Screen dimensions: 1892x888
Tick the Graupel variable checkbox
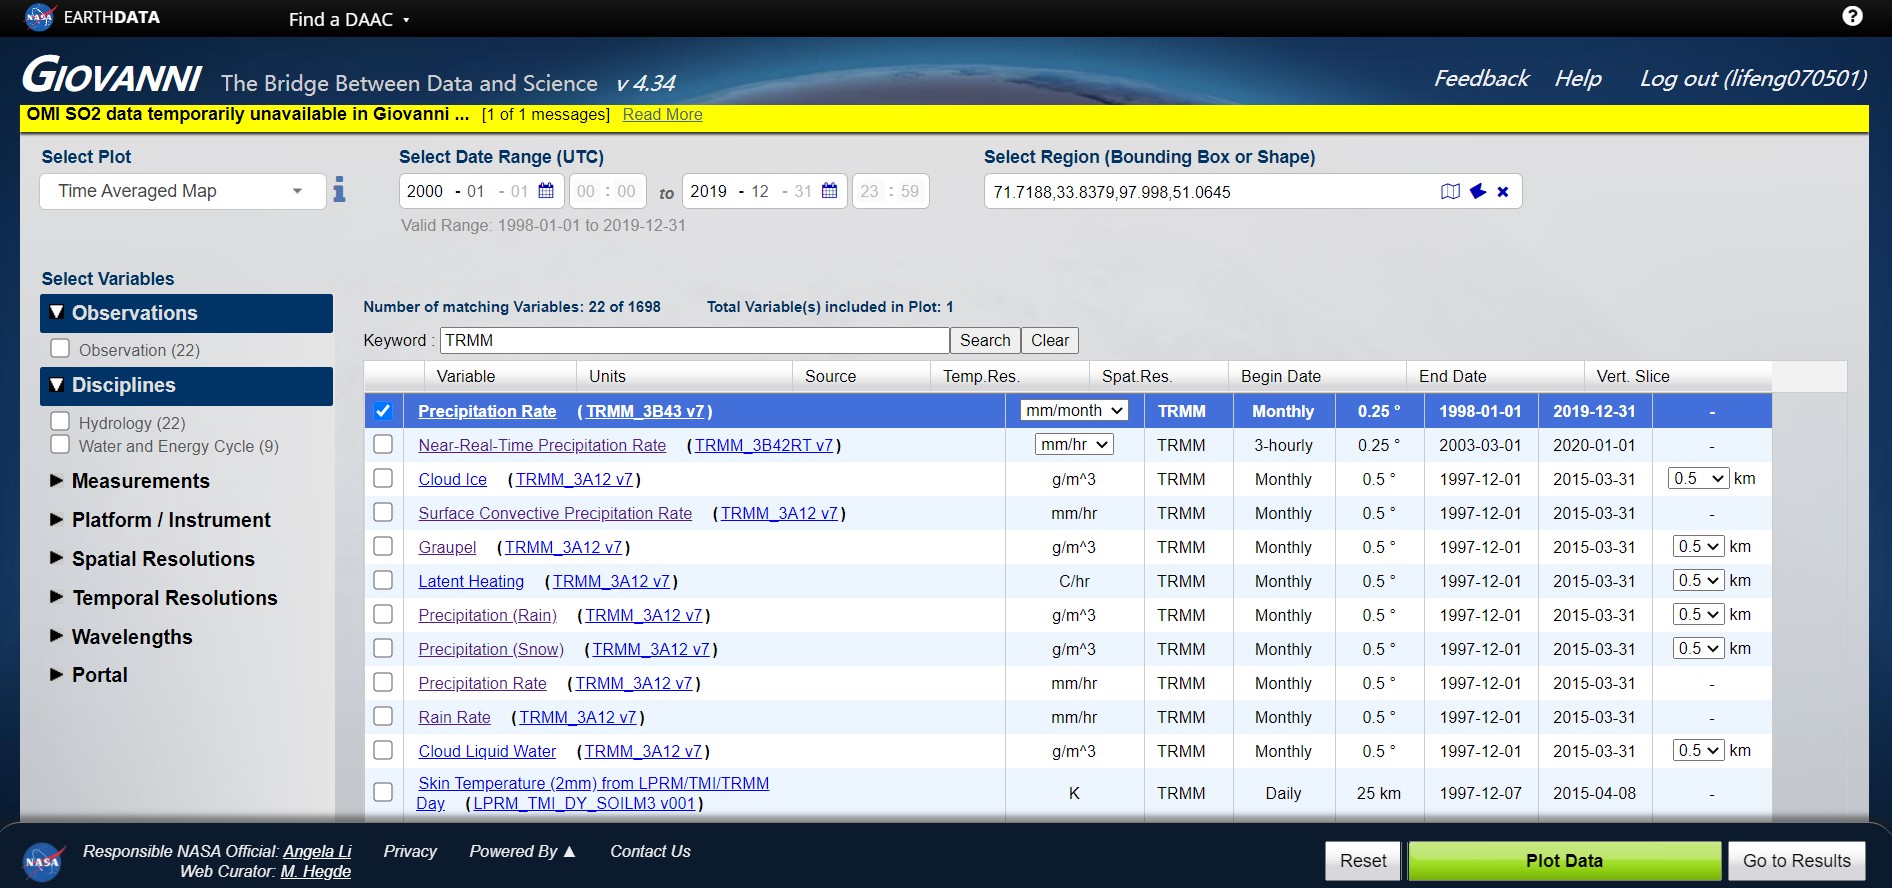pos(383,546)
